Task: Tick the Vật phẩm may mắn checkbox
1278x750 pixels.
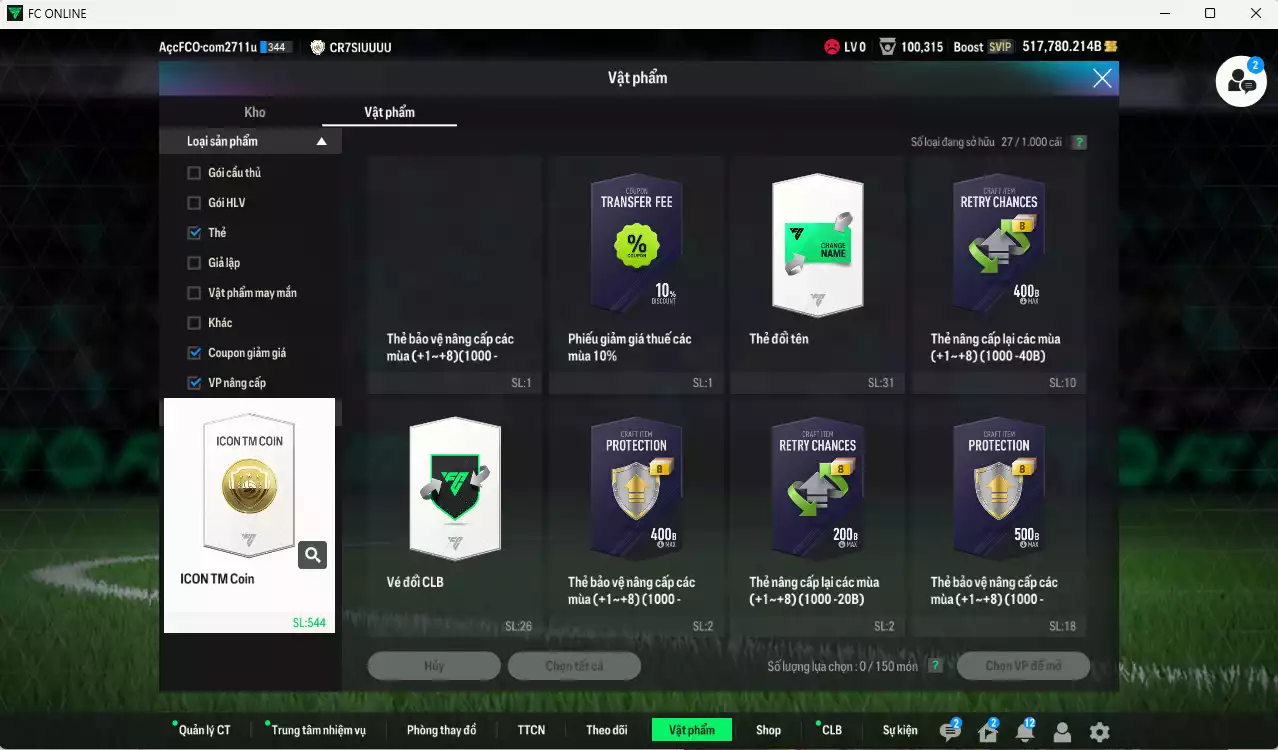Action: (194, 293)
